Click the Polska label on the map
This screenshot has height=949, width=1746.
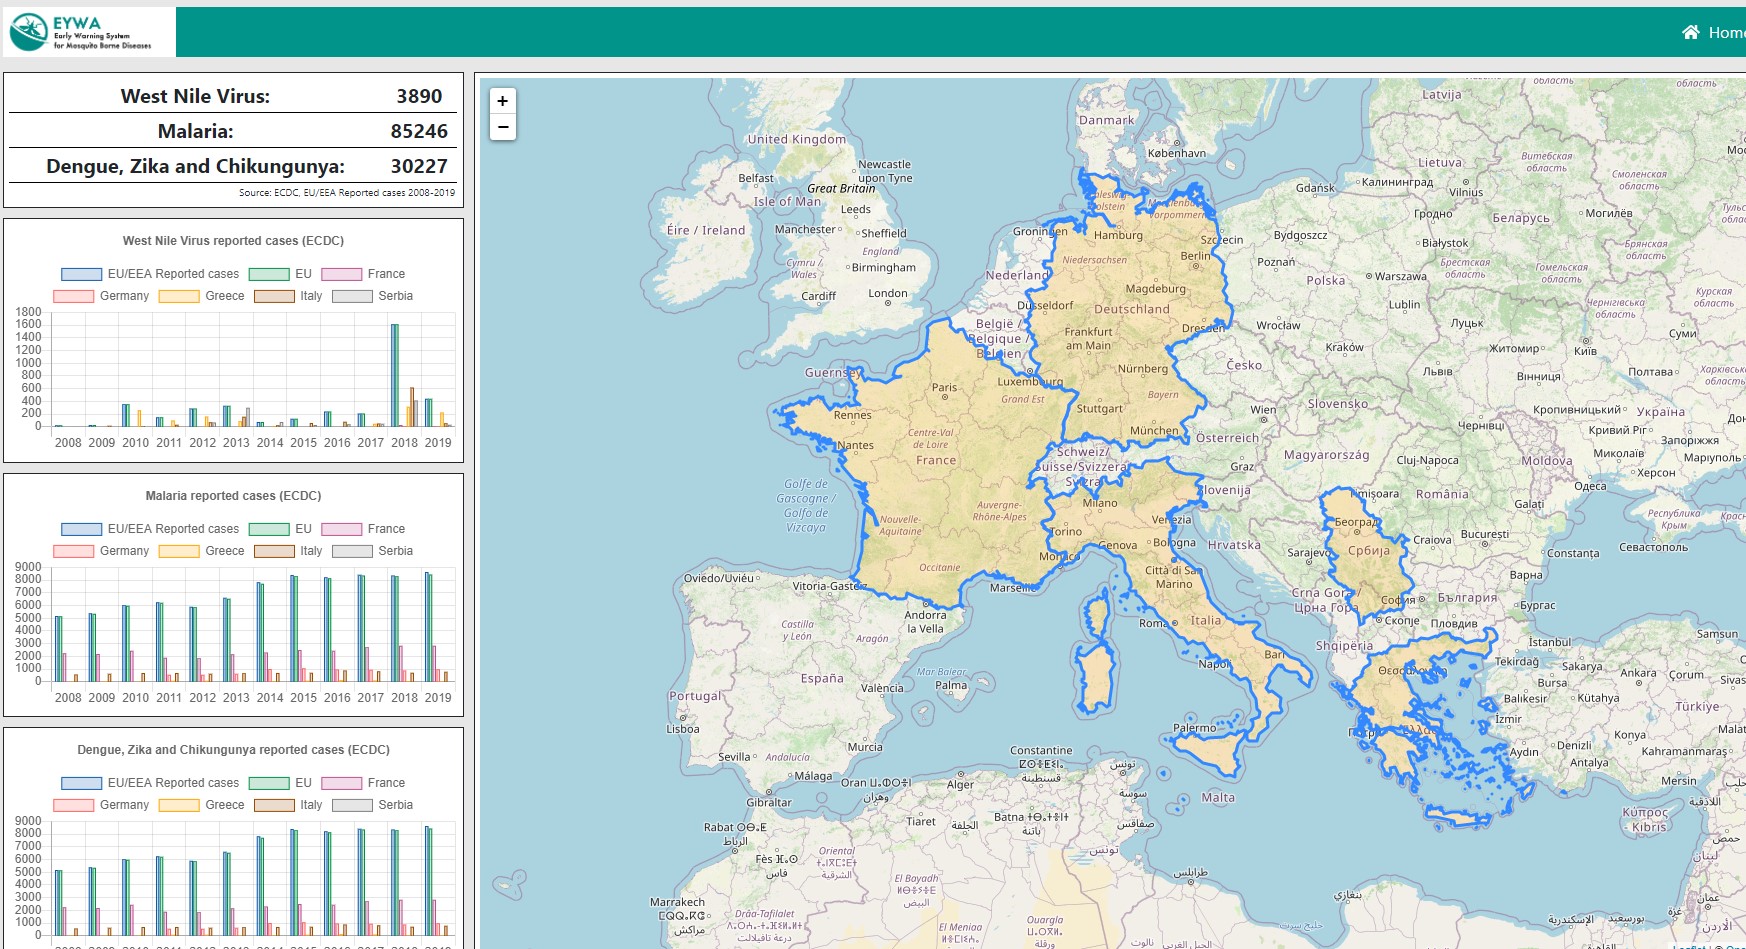1326,280
